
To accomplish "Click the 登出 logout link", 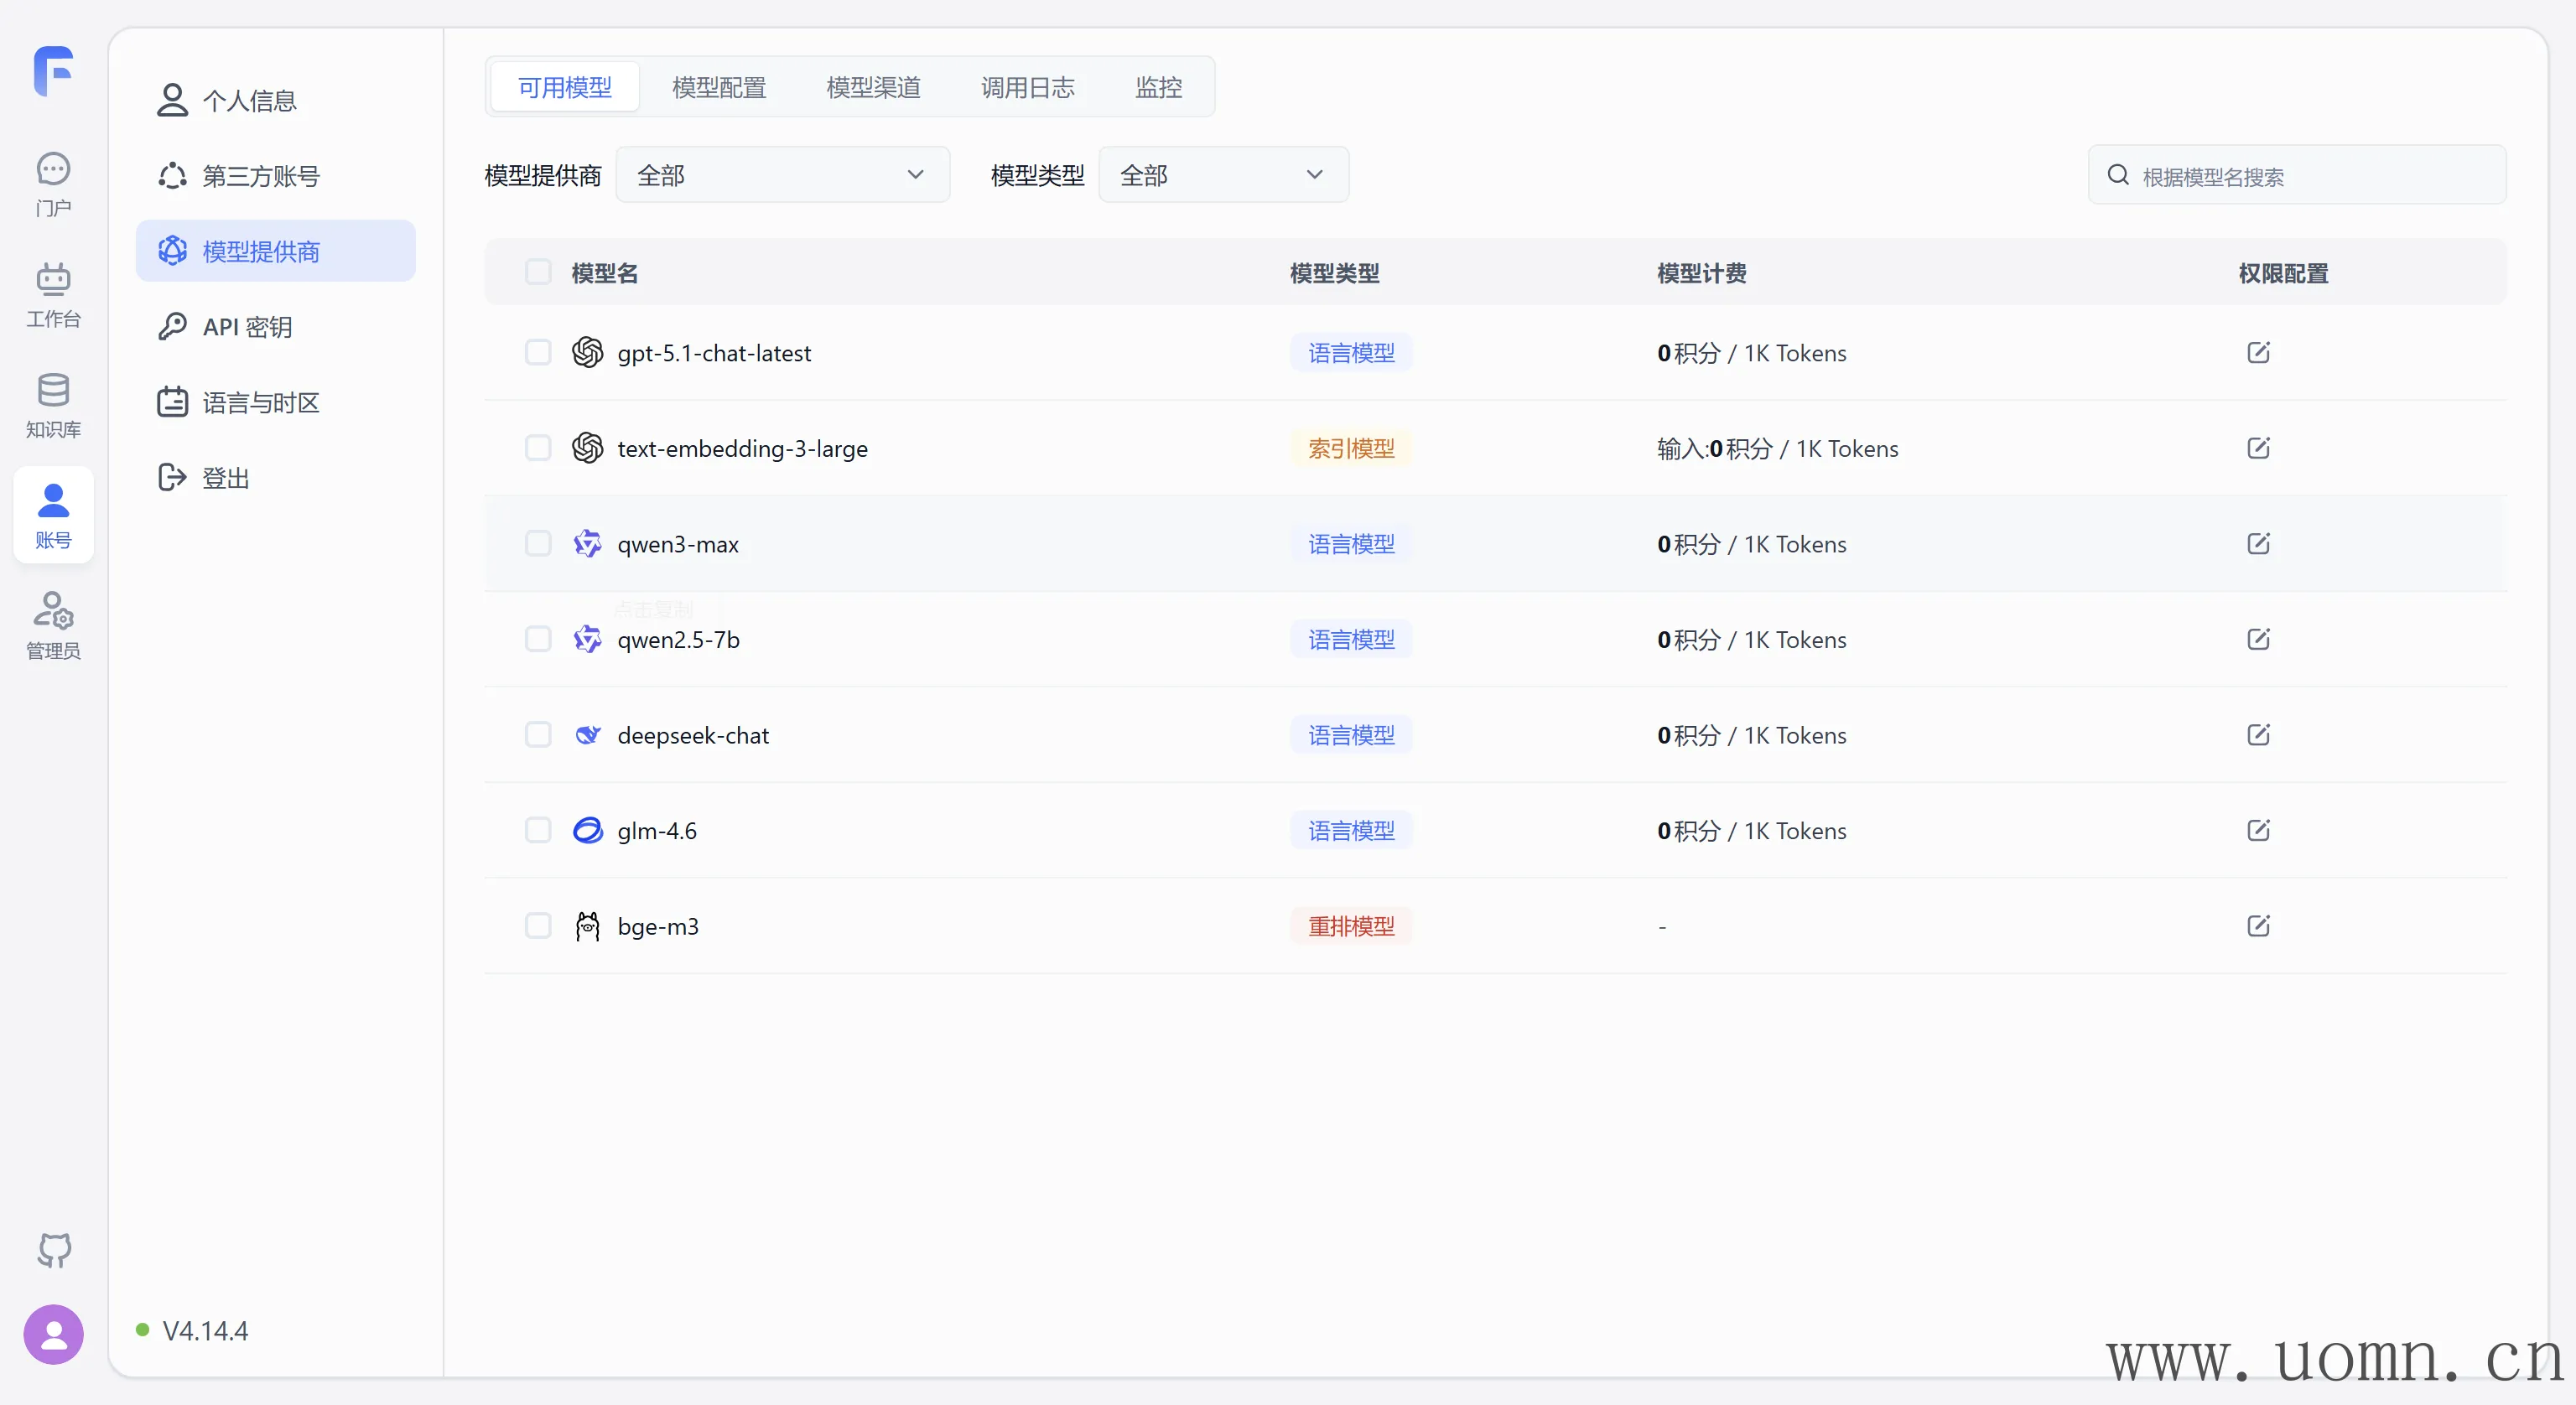I will [226, 478].
